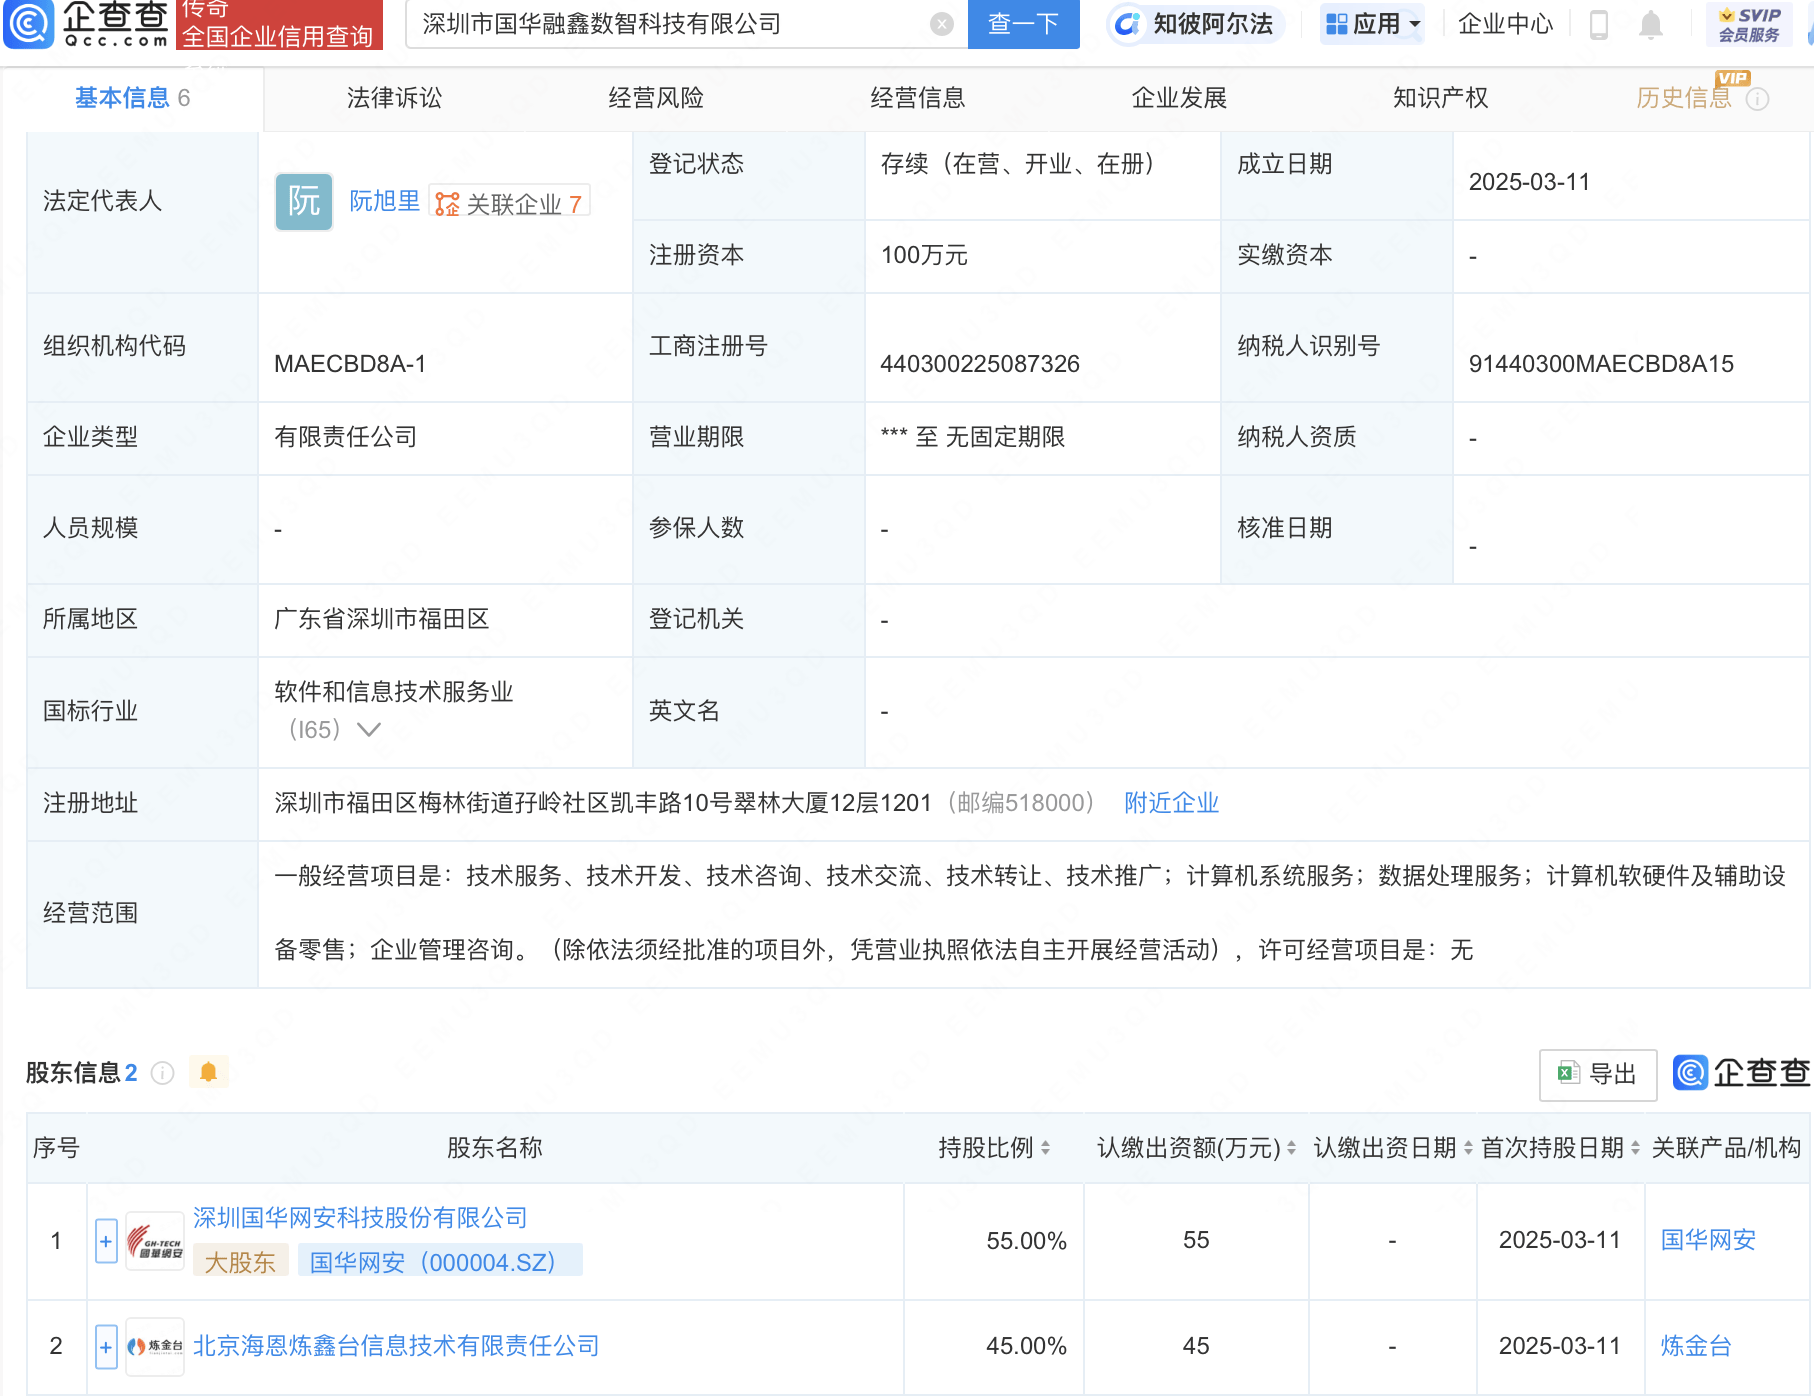Click the 大股东 tag
Viewport: 1814px width, 1396px height.
click(240, 1262)
